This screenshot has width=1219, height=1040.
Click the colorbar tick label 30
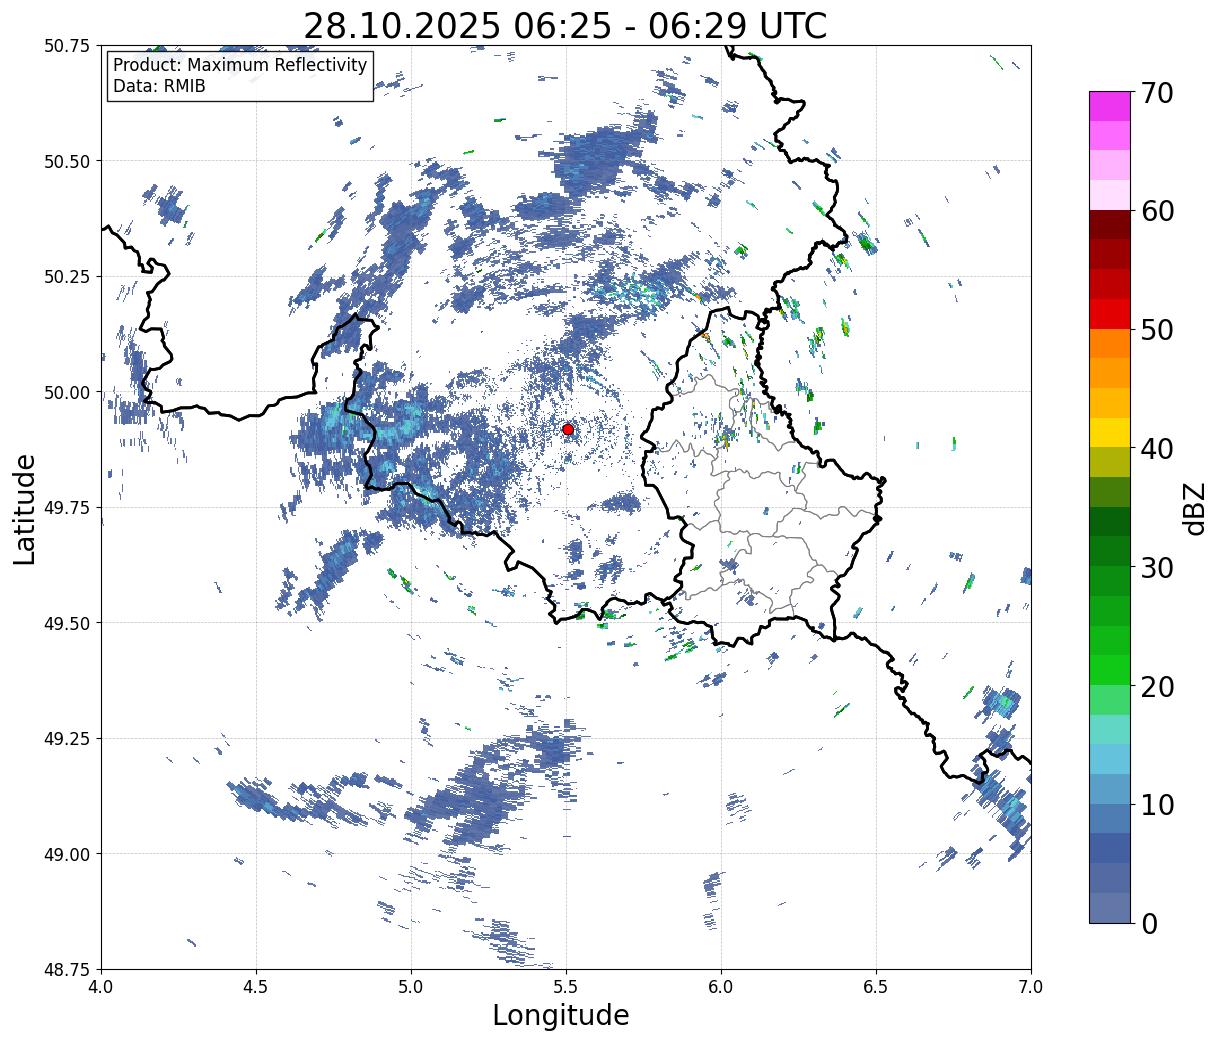[x=1156, y=567]
